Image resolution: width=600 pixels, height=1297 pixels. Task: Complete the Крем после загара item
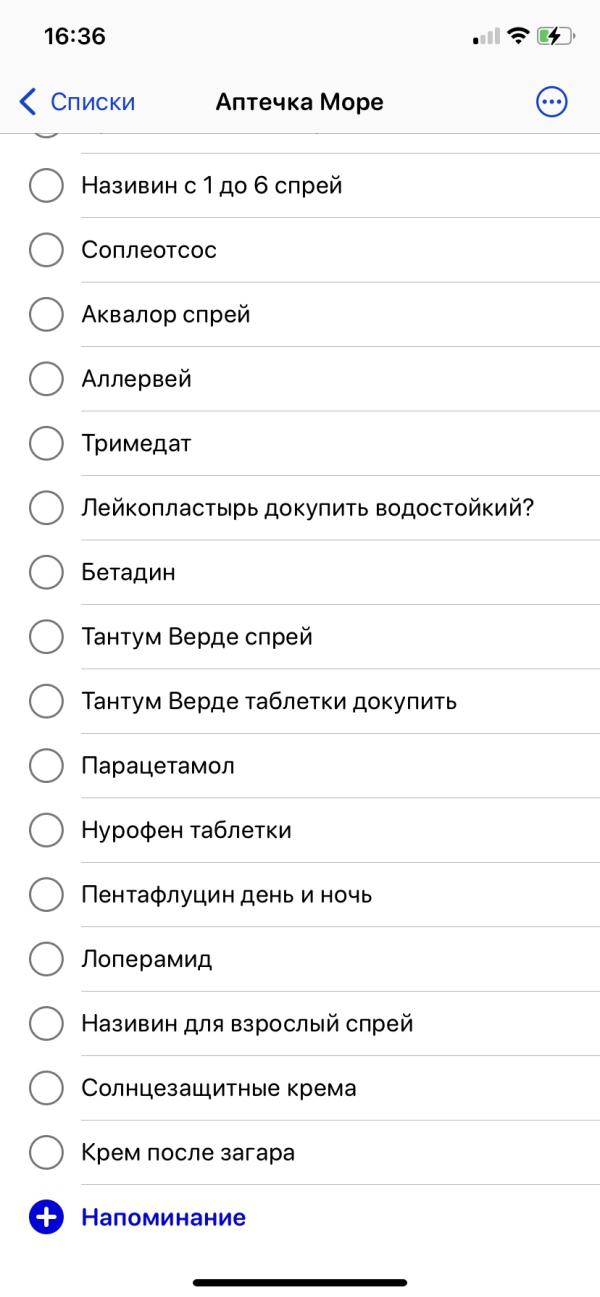point(46,1153)
